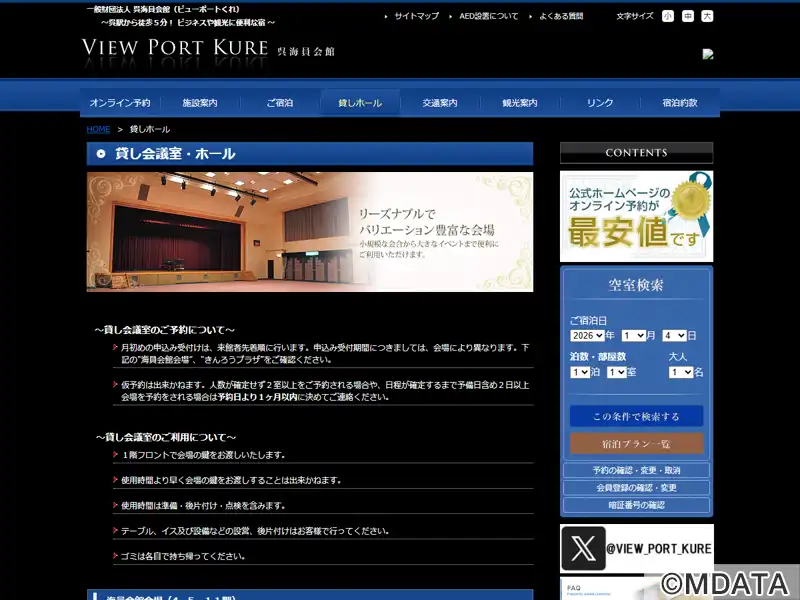Image resolution: width=800 pixels, height=600 pixels.
Task: Open the 貸しホール navigation tab
Action: tap(360, 103)
